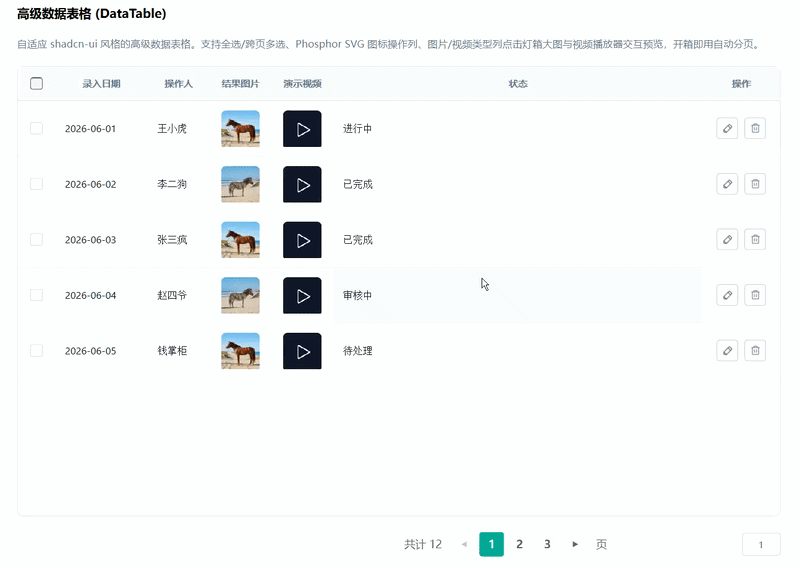Click the 状态 column header
The height and width of the screenshot is (568, 800).
(x=518, y=84)
